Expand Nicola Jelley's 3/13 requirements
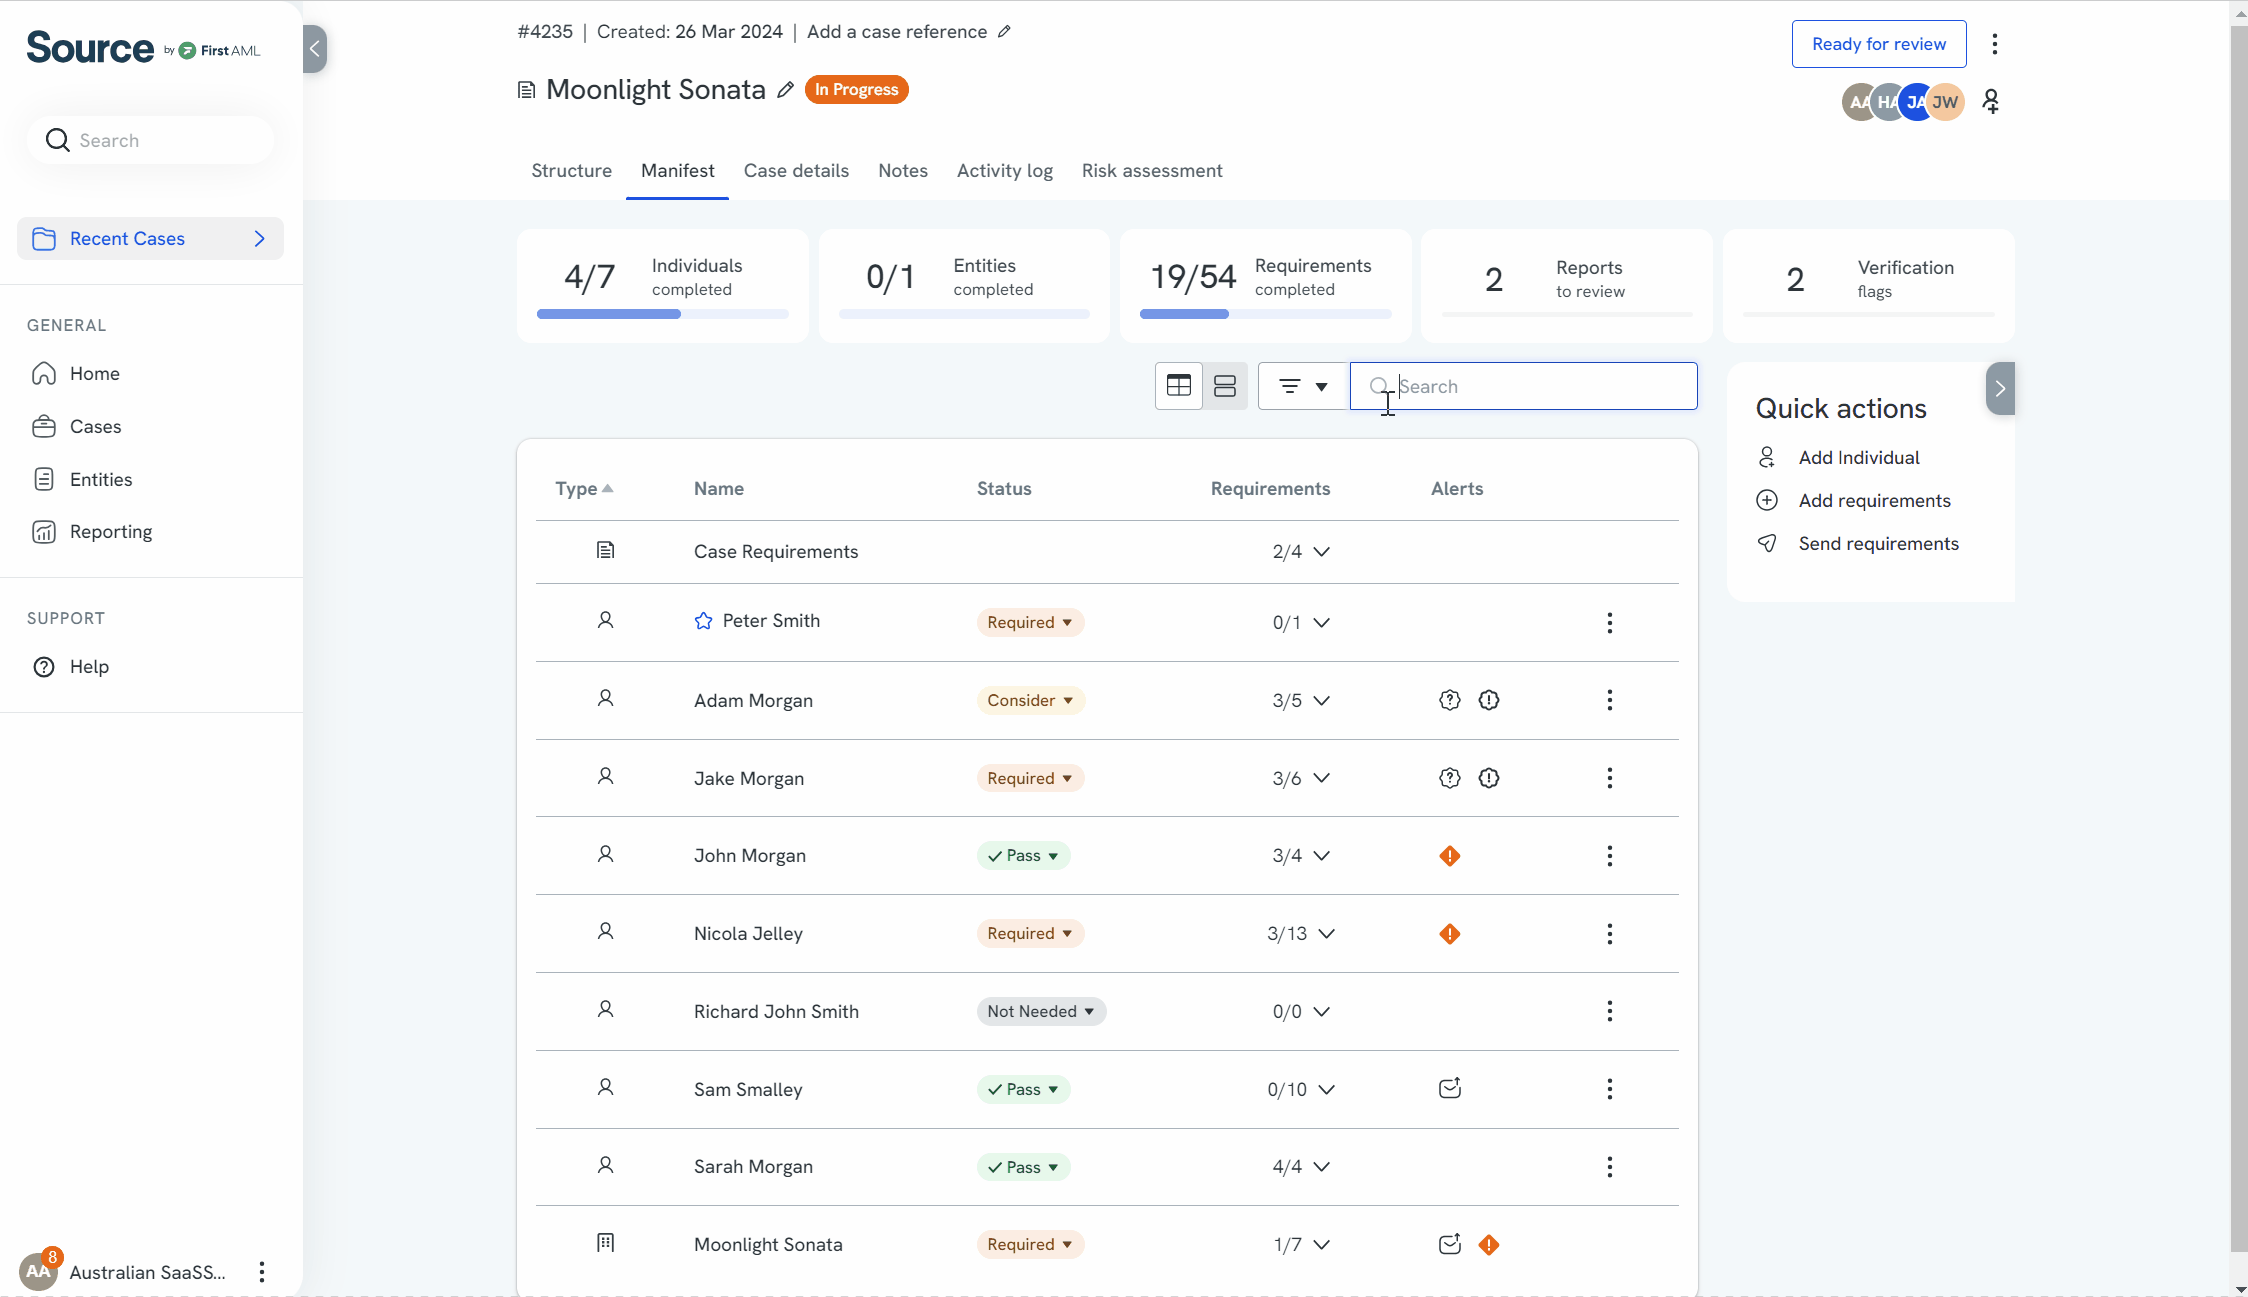This screenshot has width=2248, height=1297. coord(1326,933)
